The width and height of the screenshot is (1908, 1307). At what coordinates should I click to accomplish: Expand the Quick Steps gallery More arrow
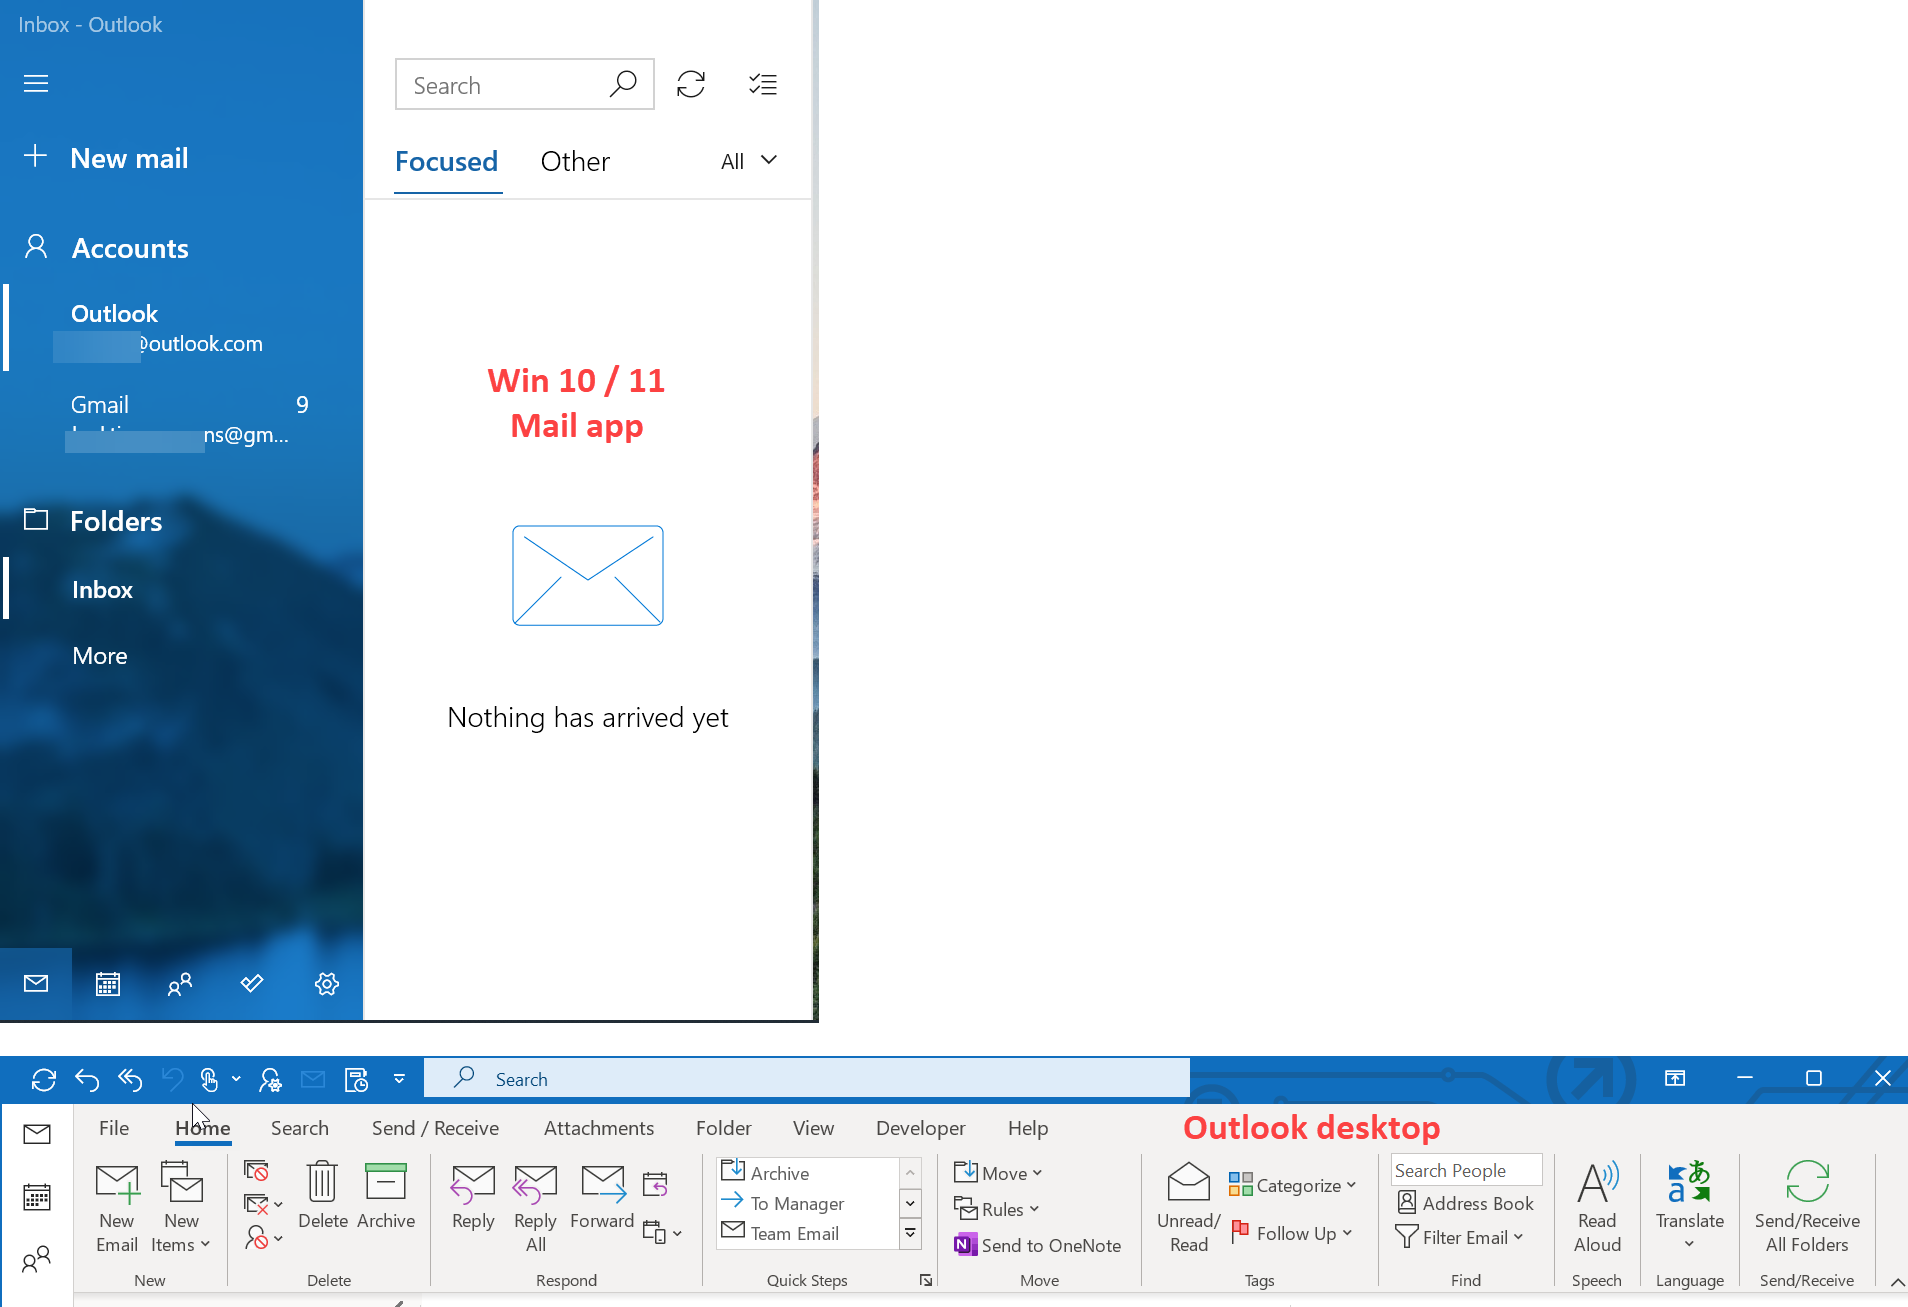point(910,1234)
